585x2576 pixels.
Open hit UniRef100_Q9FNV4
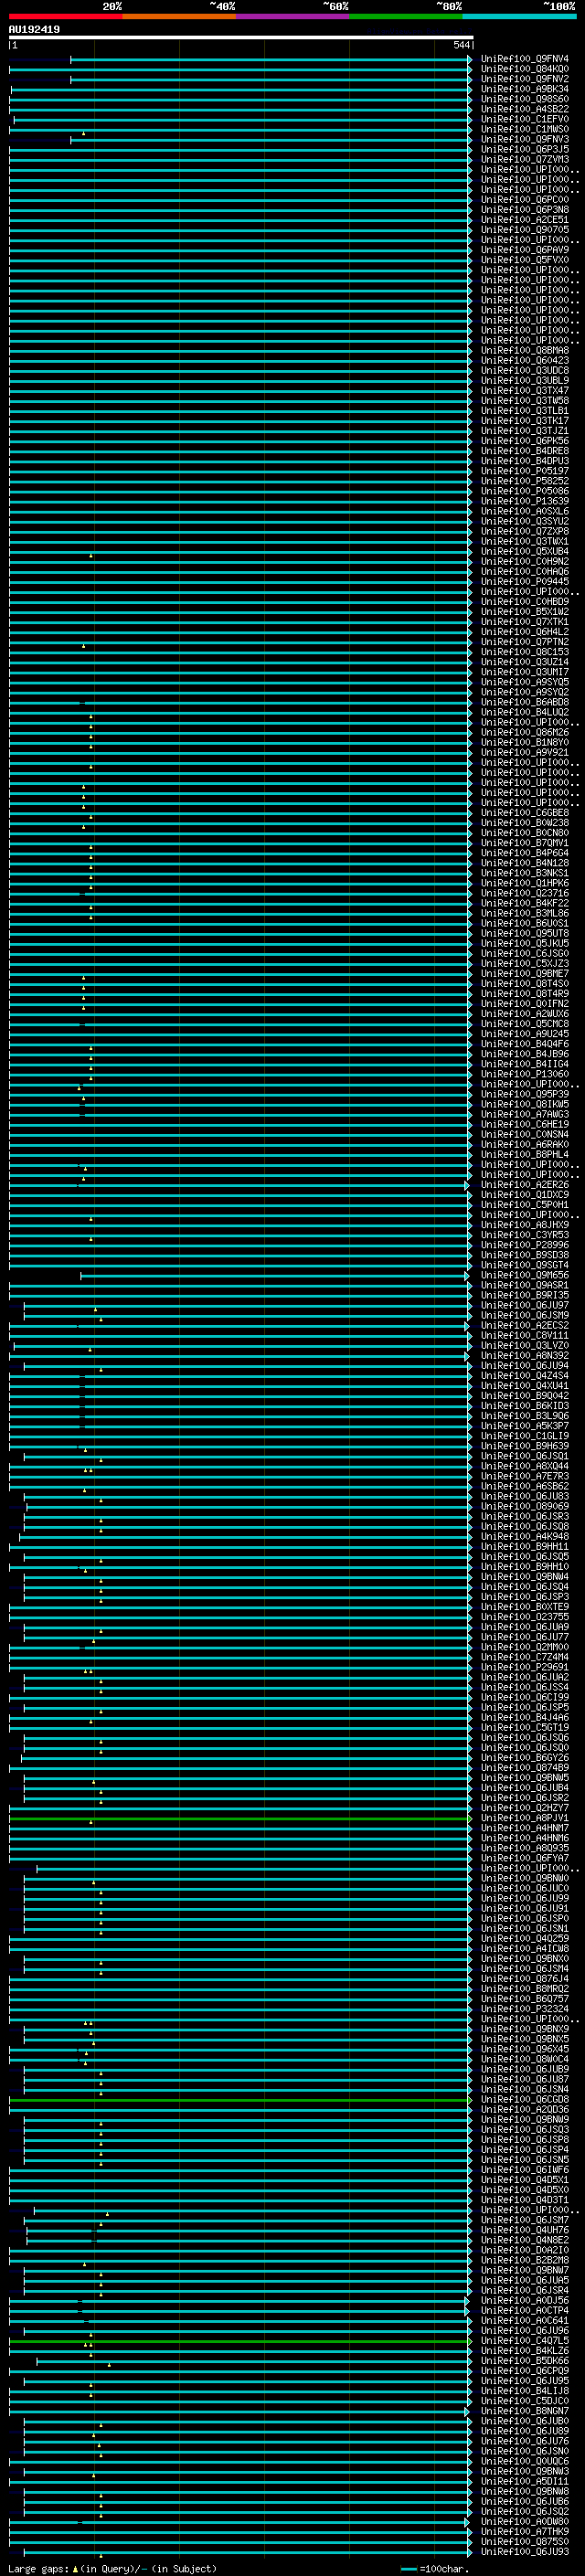tap(525, 59)
